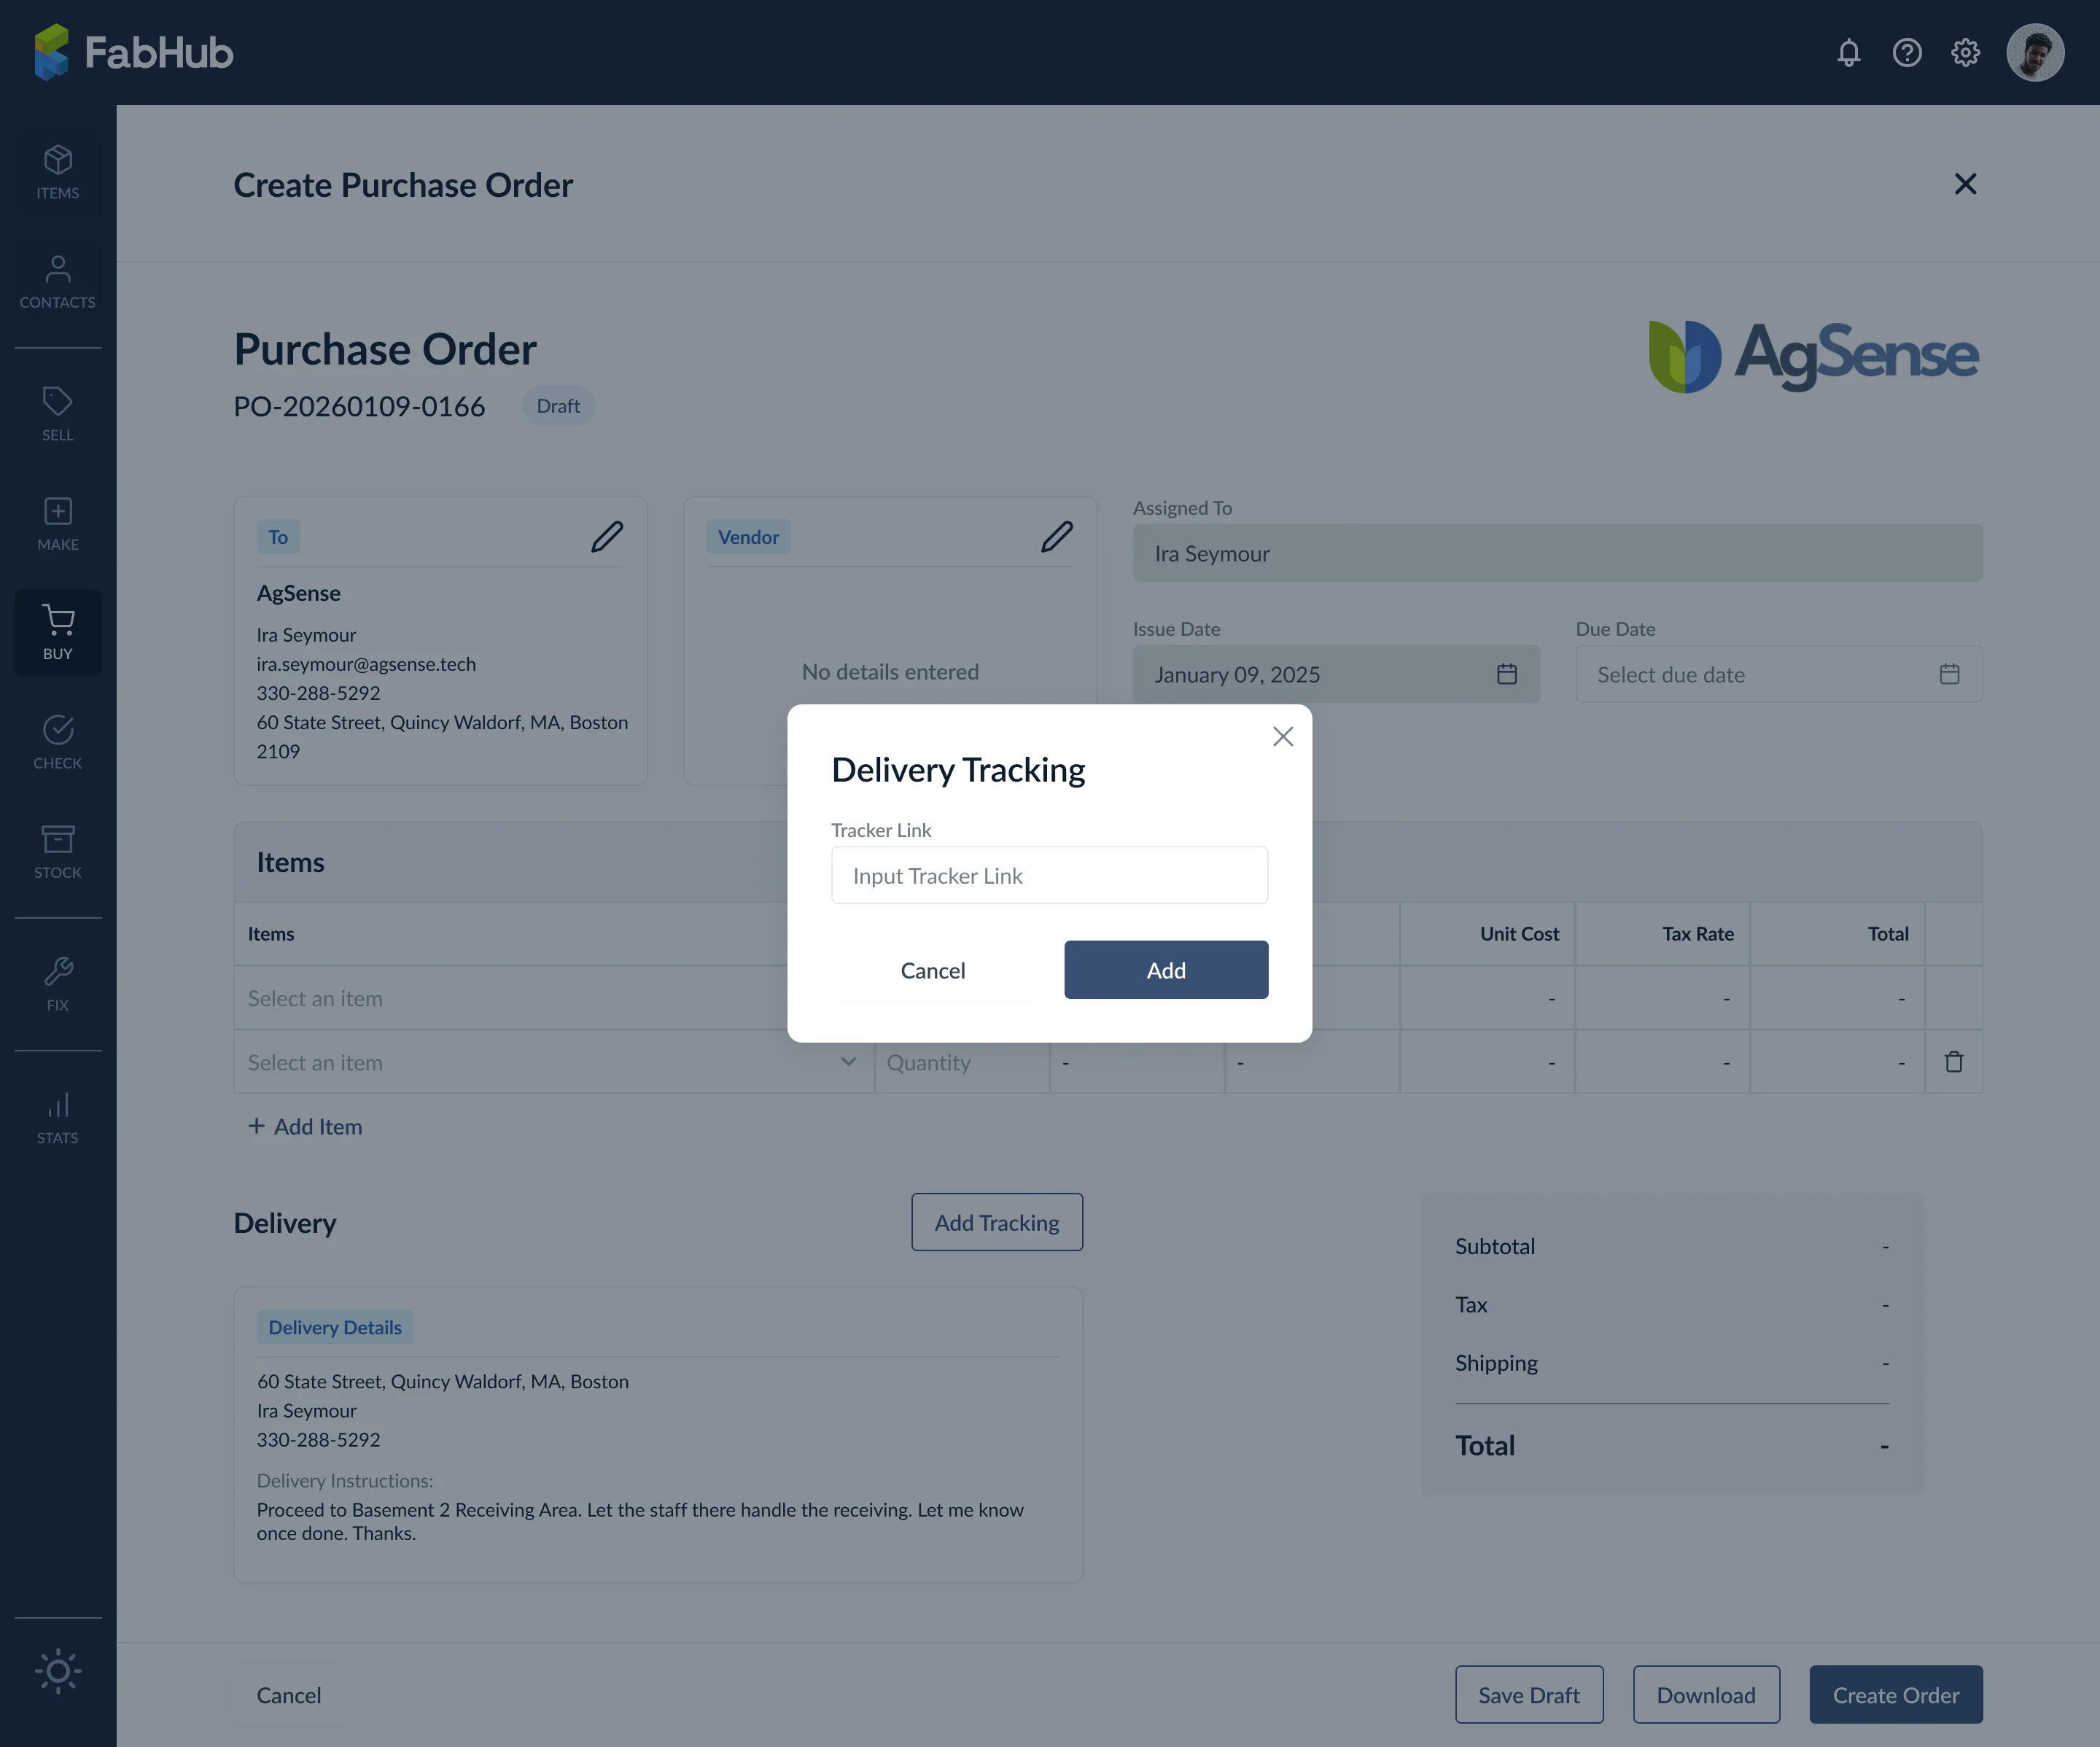2100x1747 pixels.
Task: Toggle the light/dark theme sun icon
Action: pos(58,1672)
